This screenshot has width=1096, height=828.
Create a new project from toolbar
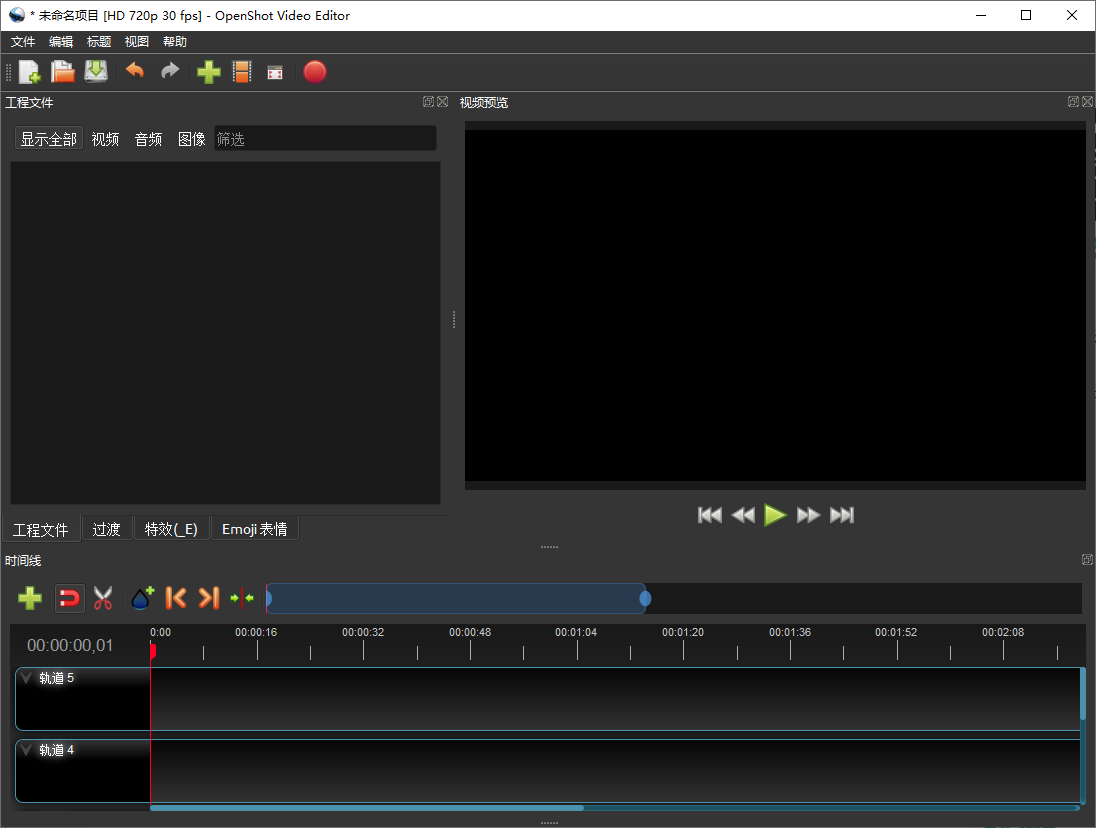[29, 72]
